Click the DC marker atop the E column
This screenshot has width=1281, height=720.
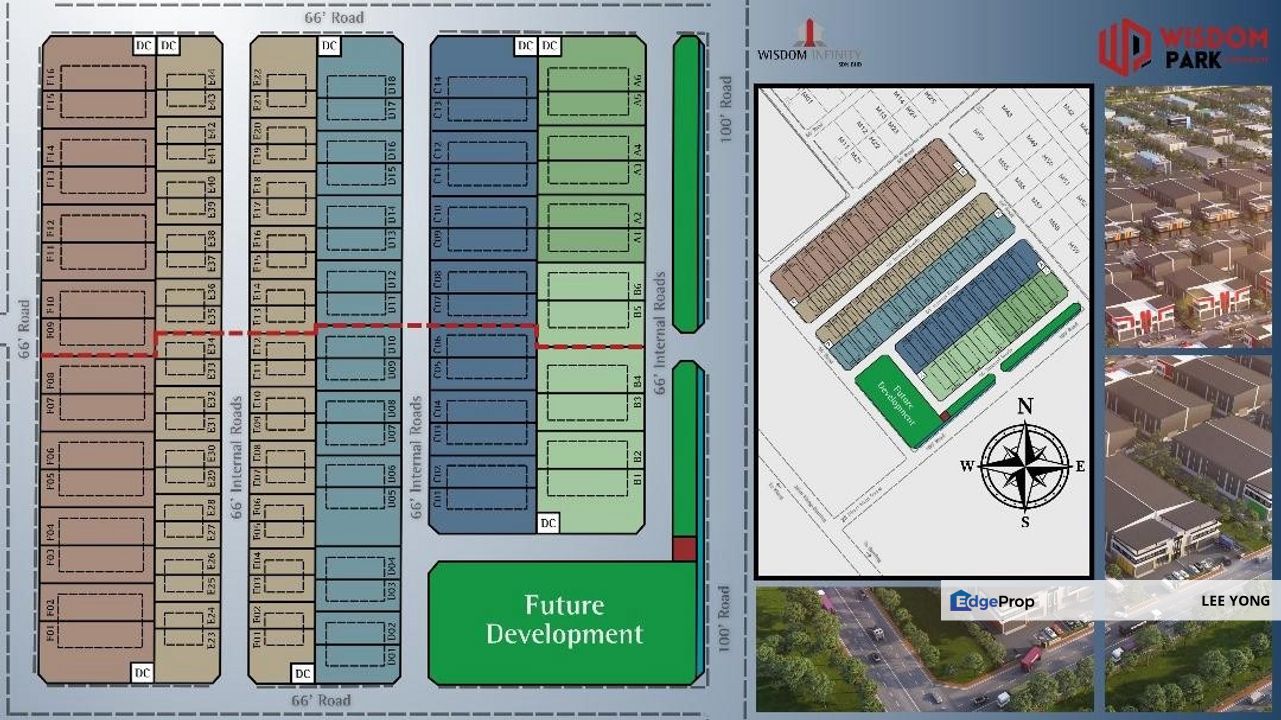pos(166,45)
